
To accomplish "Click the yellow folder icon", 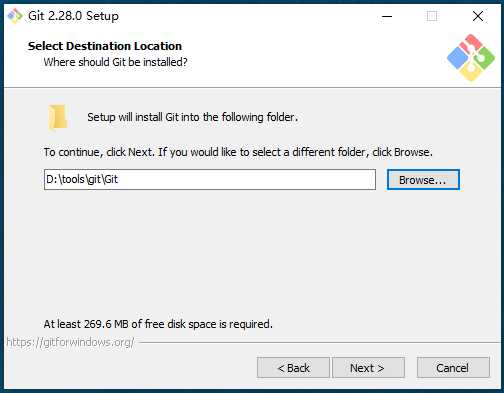I will 58,117.
